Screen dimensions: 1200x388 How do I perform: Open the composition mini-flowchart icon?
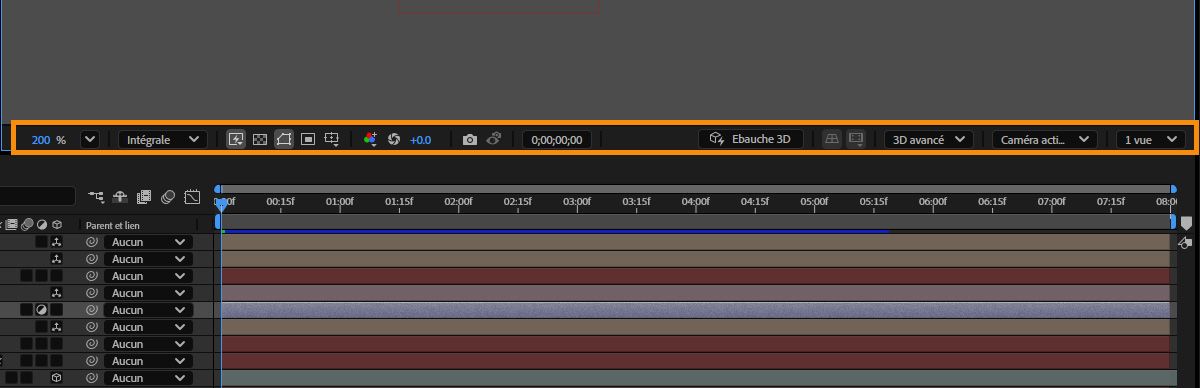click(x=96, y=196)
